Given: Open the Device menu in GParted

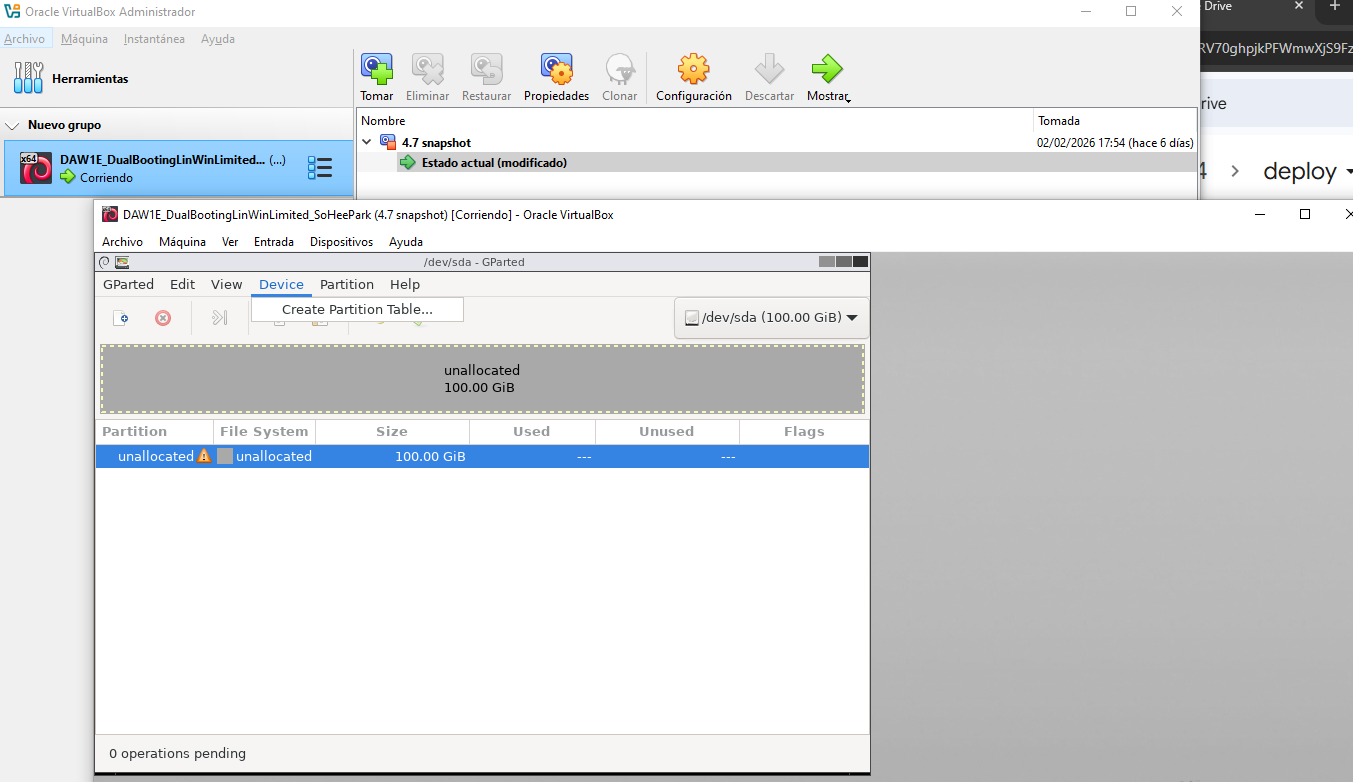Looking at the screenshot, I should tap(281, 285).
